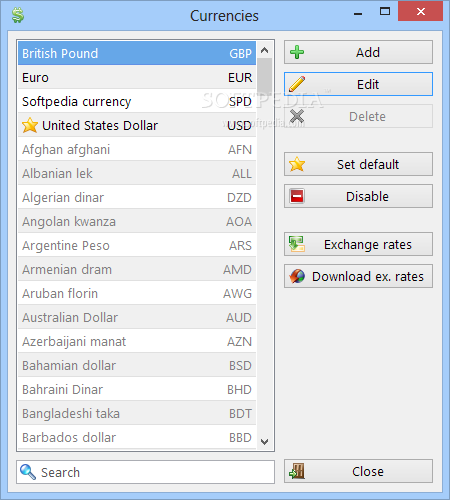Click the star icon on Set default
450x500 pixels.
[297, 164]
